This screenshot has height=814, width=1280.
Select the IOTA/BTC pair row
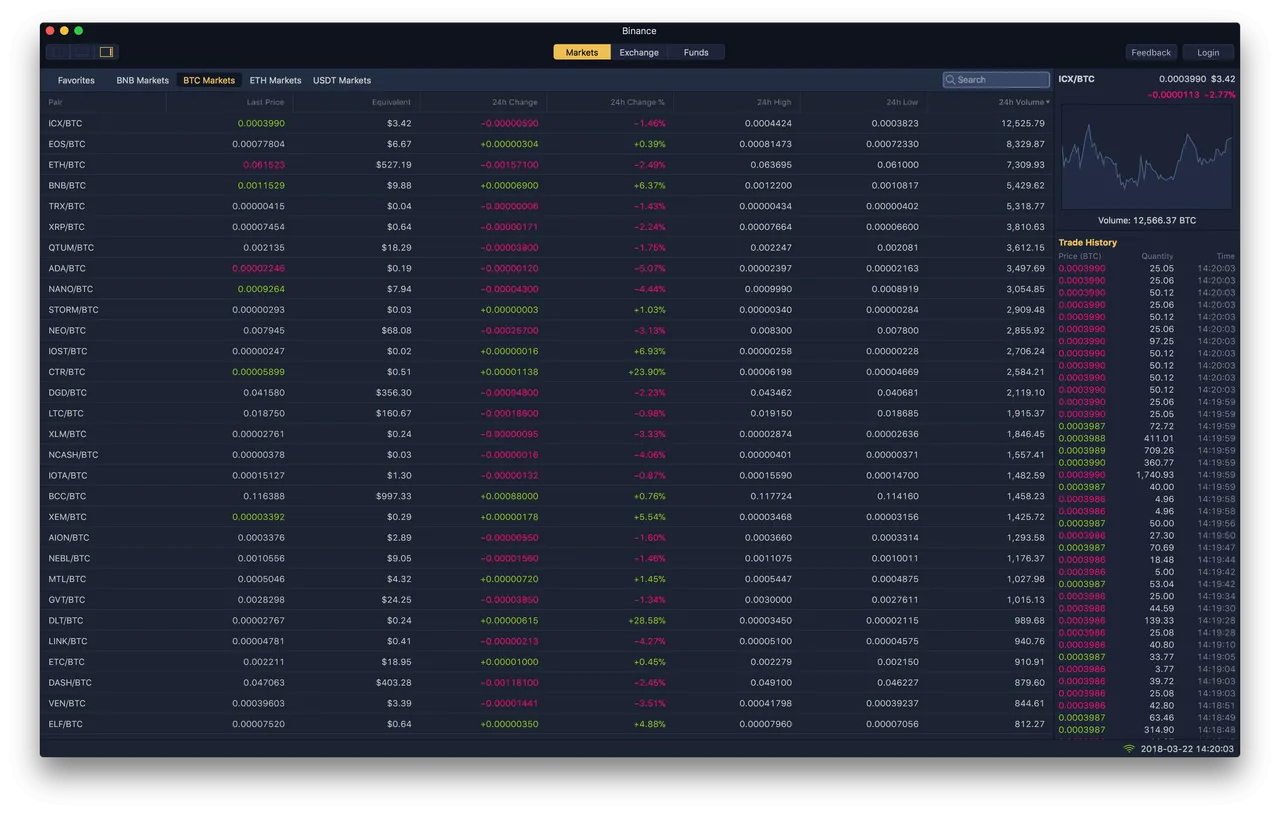click(x=546, y=475)
